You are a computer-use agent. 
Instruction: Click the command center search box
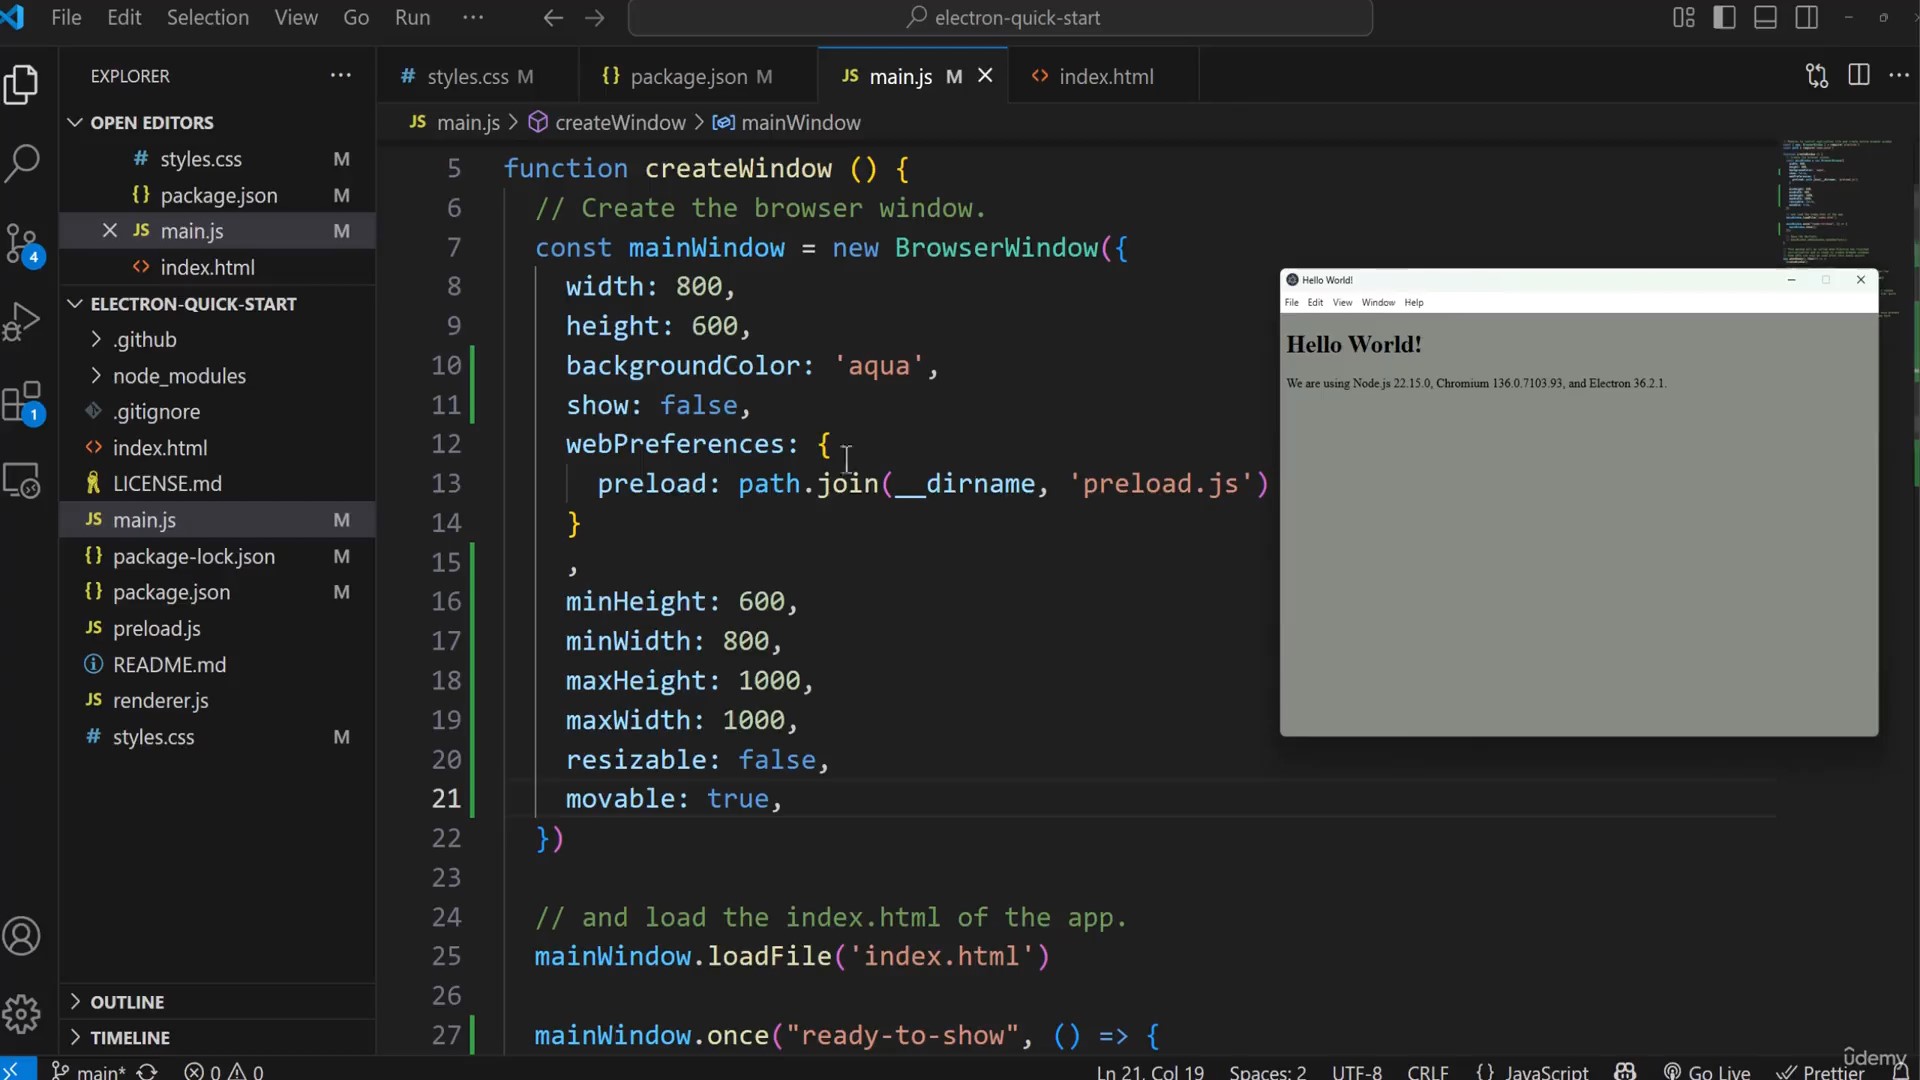click(x=1000, y=18)
